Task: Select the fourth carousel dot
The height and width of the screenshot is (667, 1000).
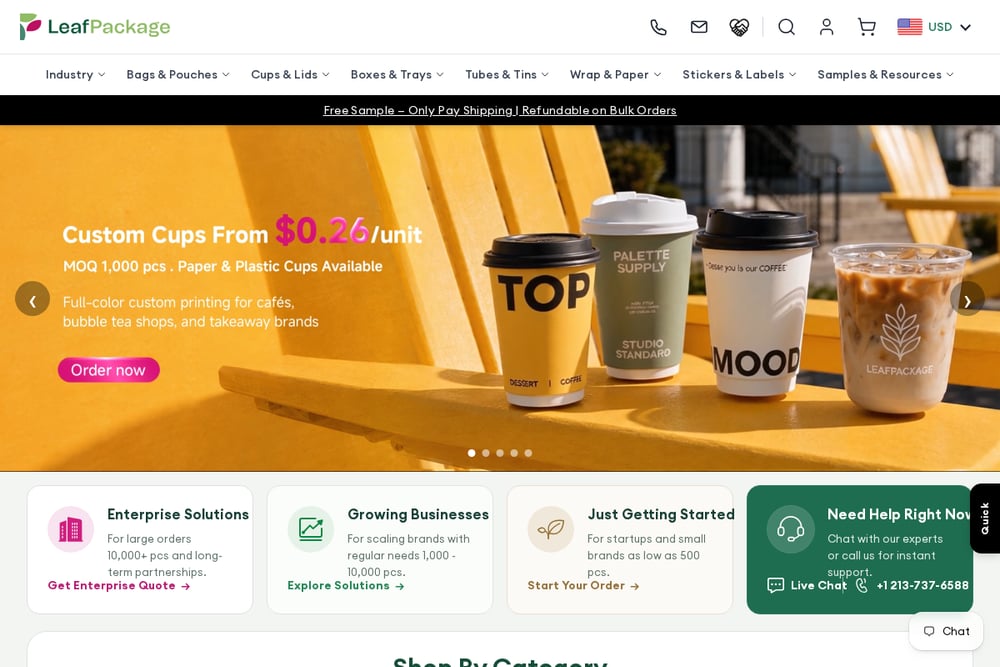Action: coord(514,453)
